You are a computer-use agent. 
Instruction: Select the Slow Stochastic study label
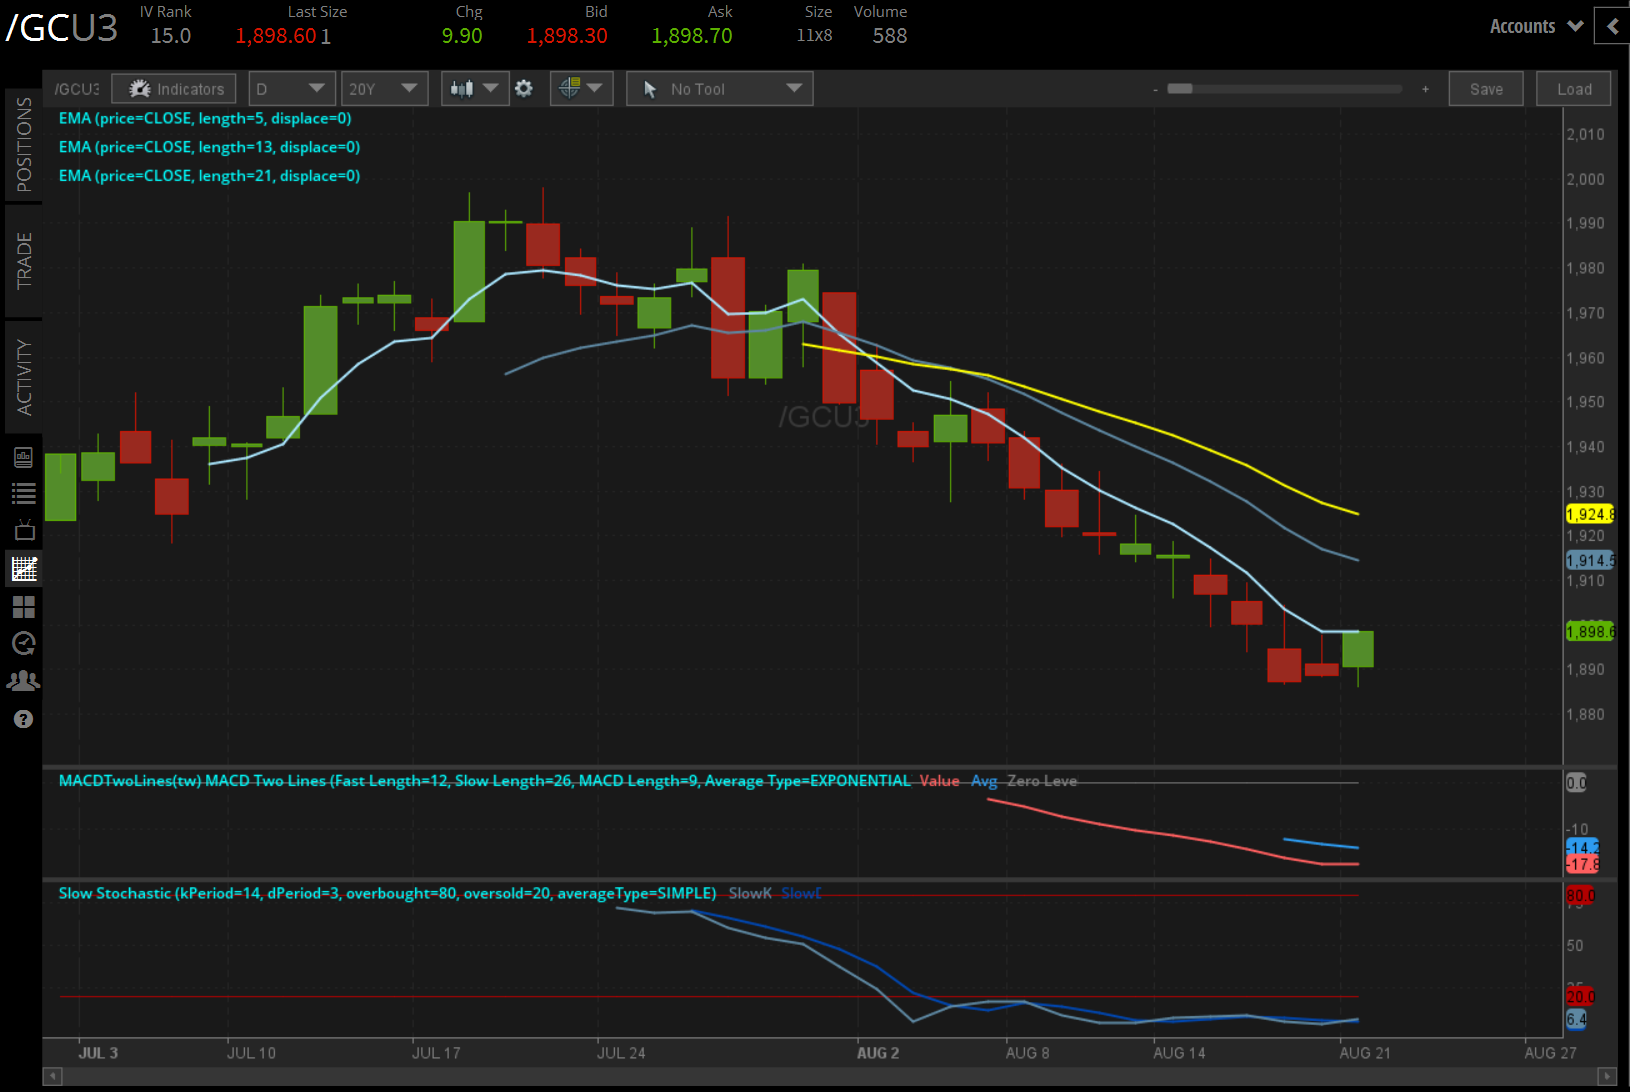pos(387,893)
